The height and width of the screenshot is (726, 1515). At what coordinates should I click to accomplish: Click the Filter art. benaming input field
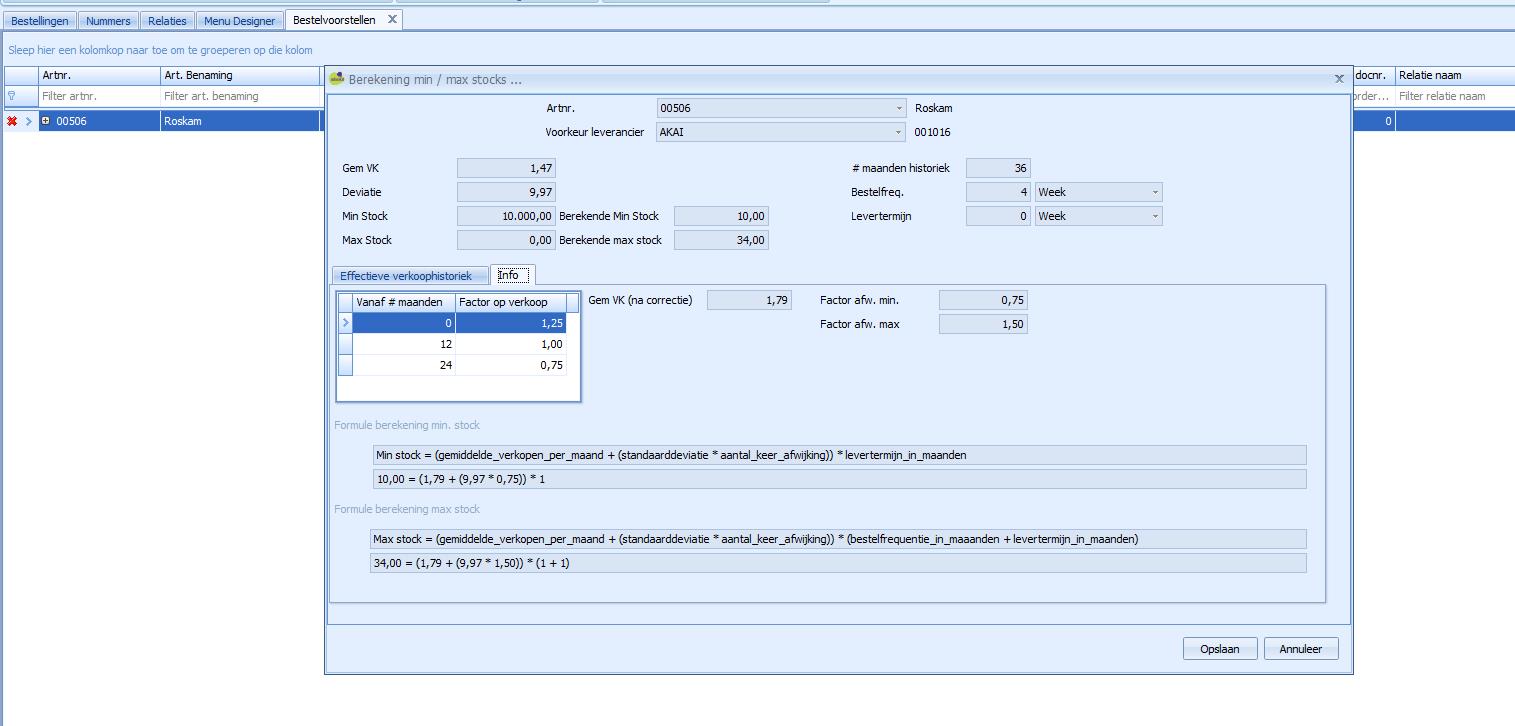coord(238,97)
